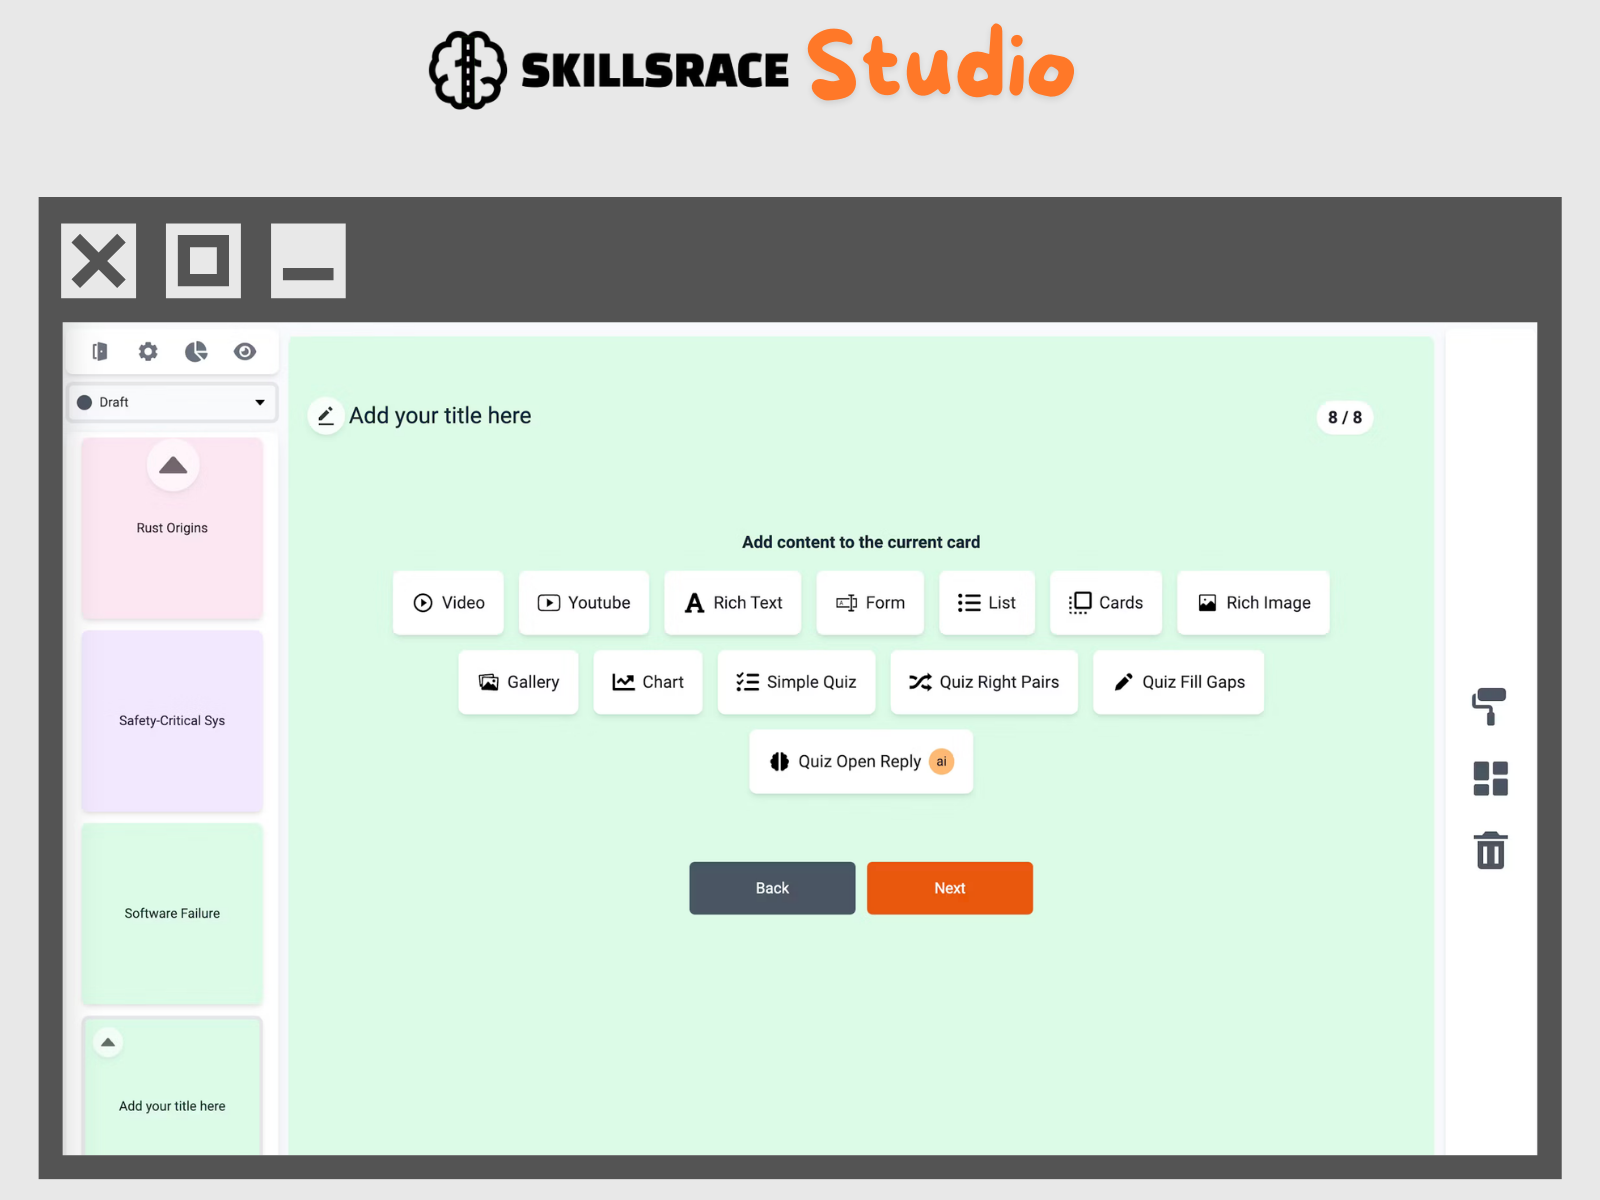
Task: Add a Rich Image block
Action: click(x=1253, y=603)
